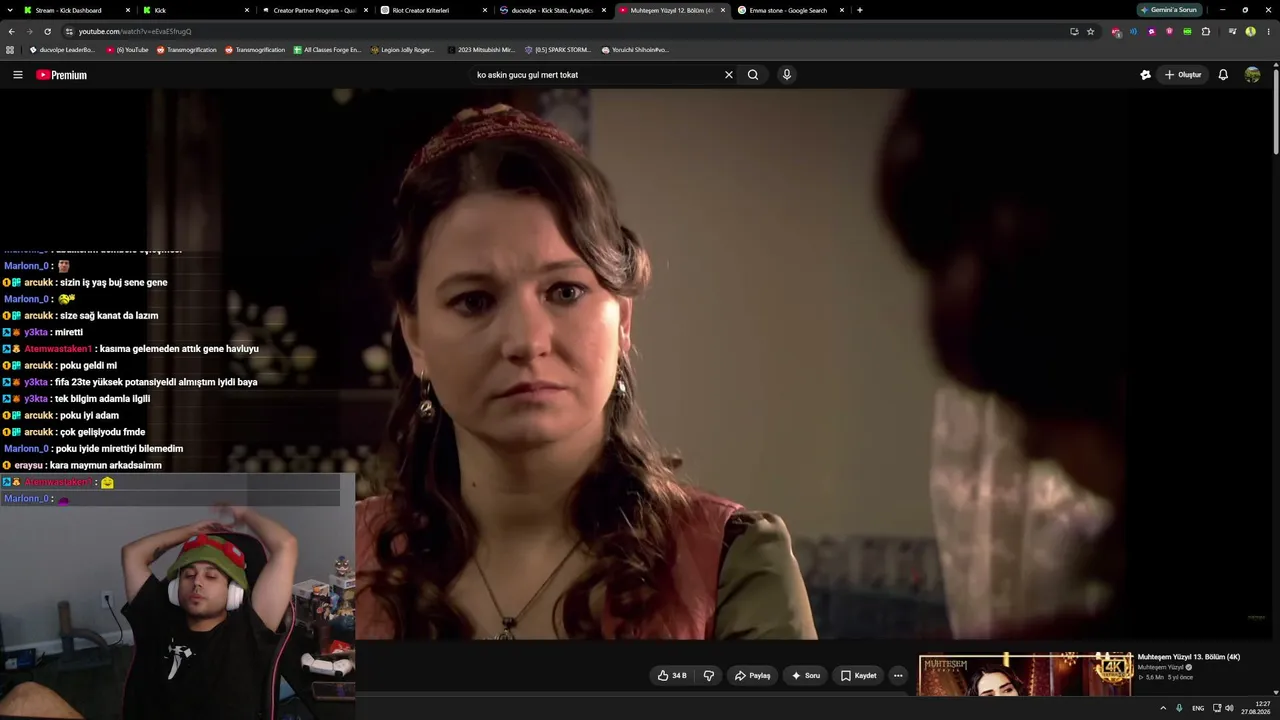The width and height of the screenshot is (1280, 720).
Task: Open 2023 Mitsubishi Mir... bookmark
Action: [481, 50]
